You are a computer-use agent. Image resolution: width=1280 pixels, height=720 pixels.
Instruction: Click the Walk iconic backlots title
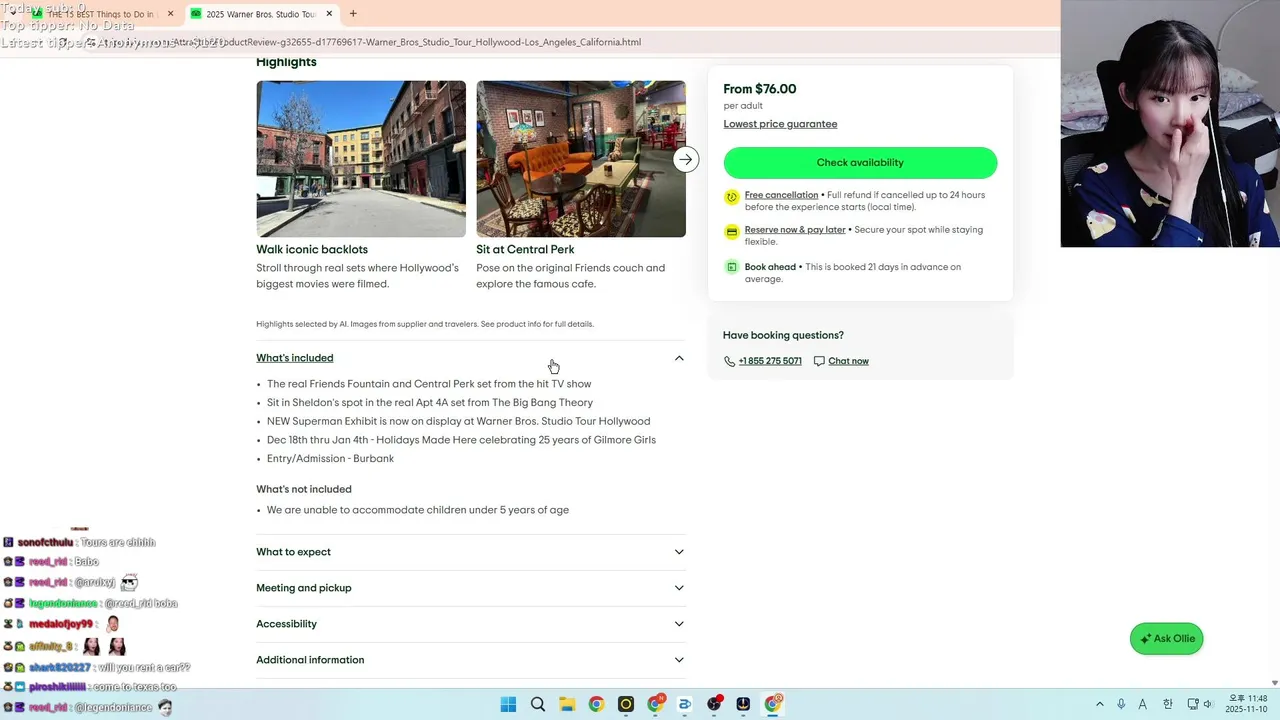tap(312, 250)
